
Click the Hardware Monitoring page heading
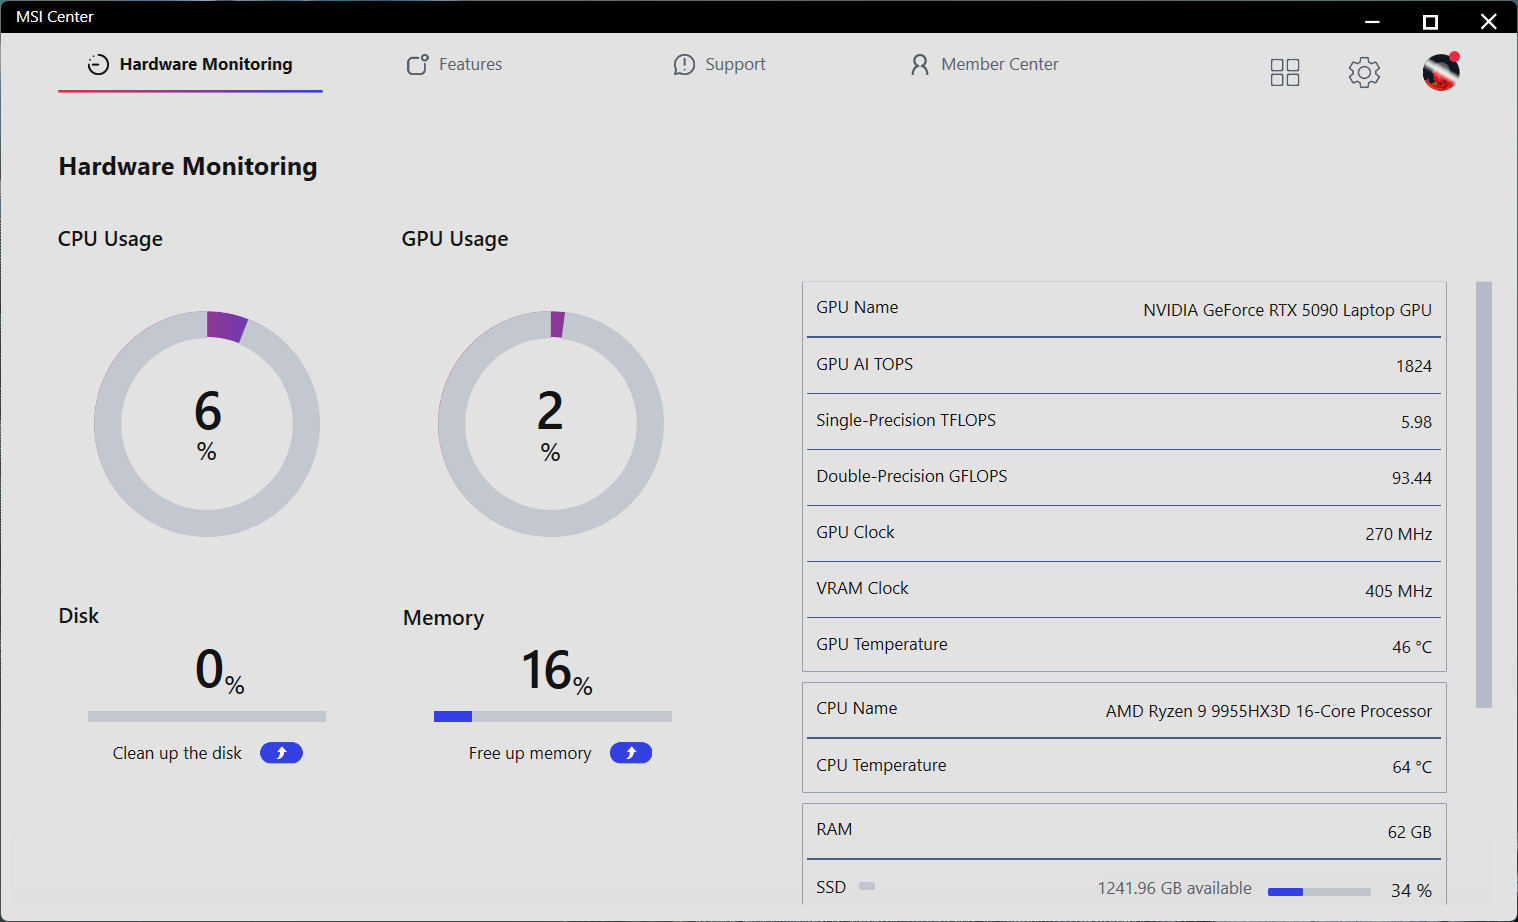tap(188, 166)
